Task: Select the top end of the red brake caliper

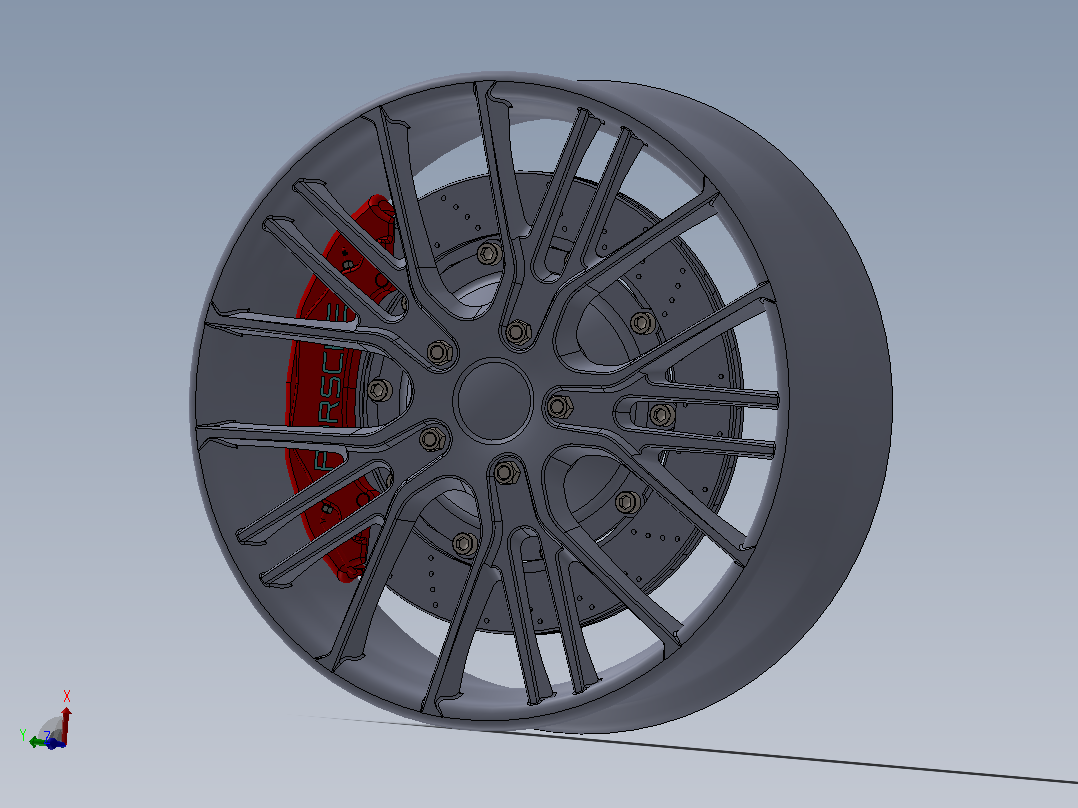Action: tap(378, 206)
